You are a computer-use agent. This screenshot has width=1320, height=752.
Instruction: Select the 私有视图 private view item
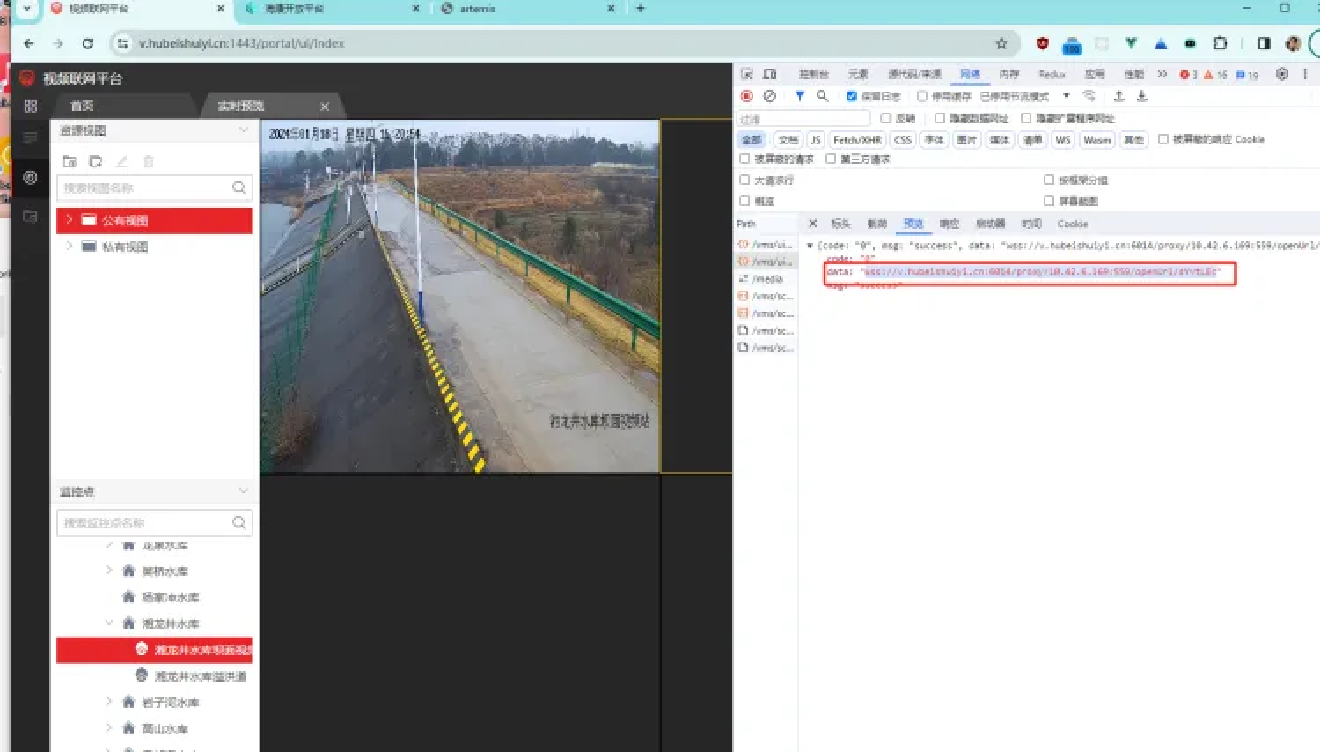(x=124, y=247)
